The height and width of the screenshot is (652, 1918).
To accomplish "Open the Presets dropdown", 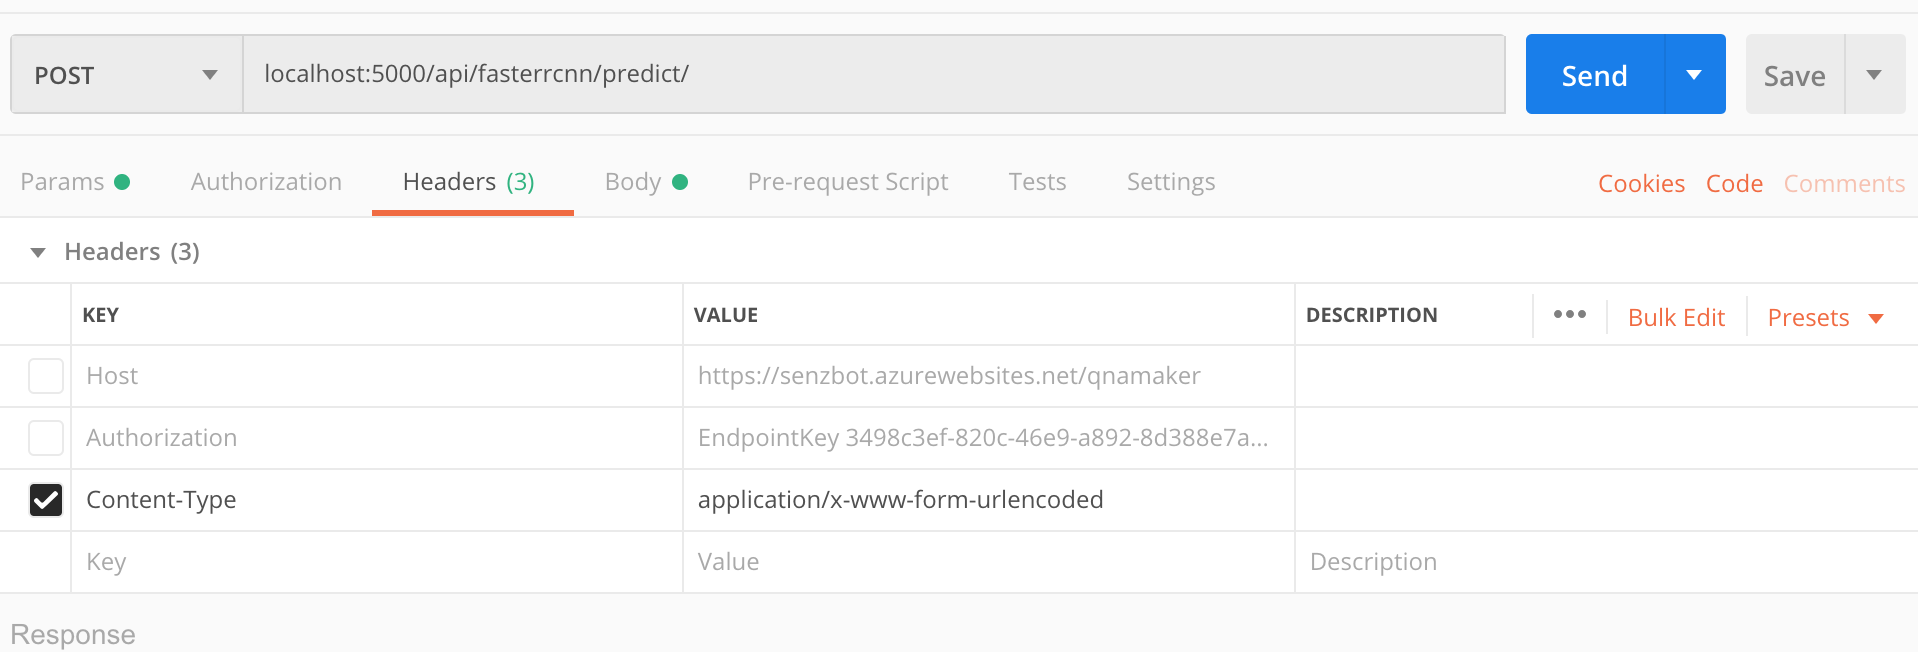I will [x=1825, y=318].
